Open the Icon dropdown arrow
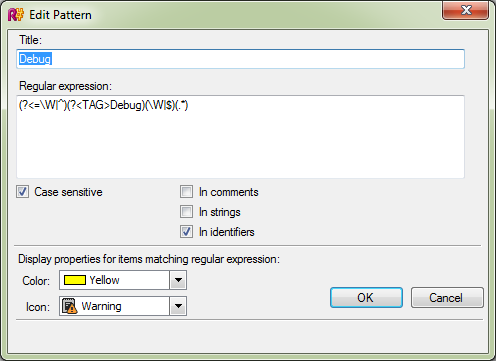 coord(178,306)
